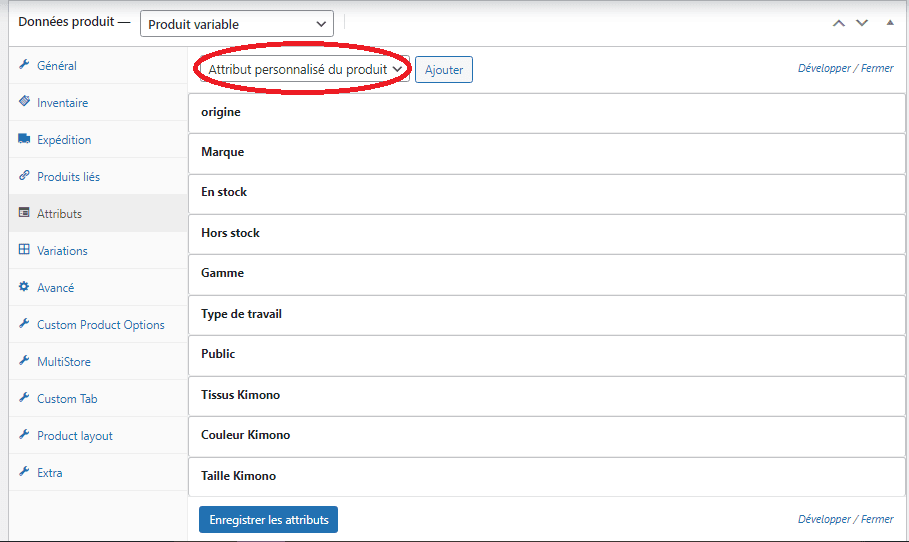Click the Attributs list icon

click(24, 213)
